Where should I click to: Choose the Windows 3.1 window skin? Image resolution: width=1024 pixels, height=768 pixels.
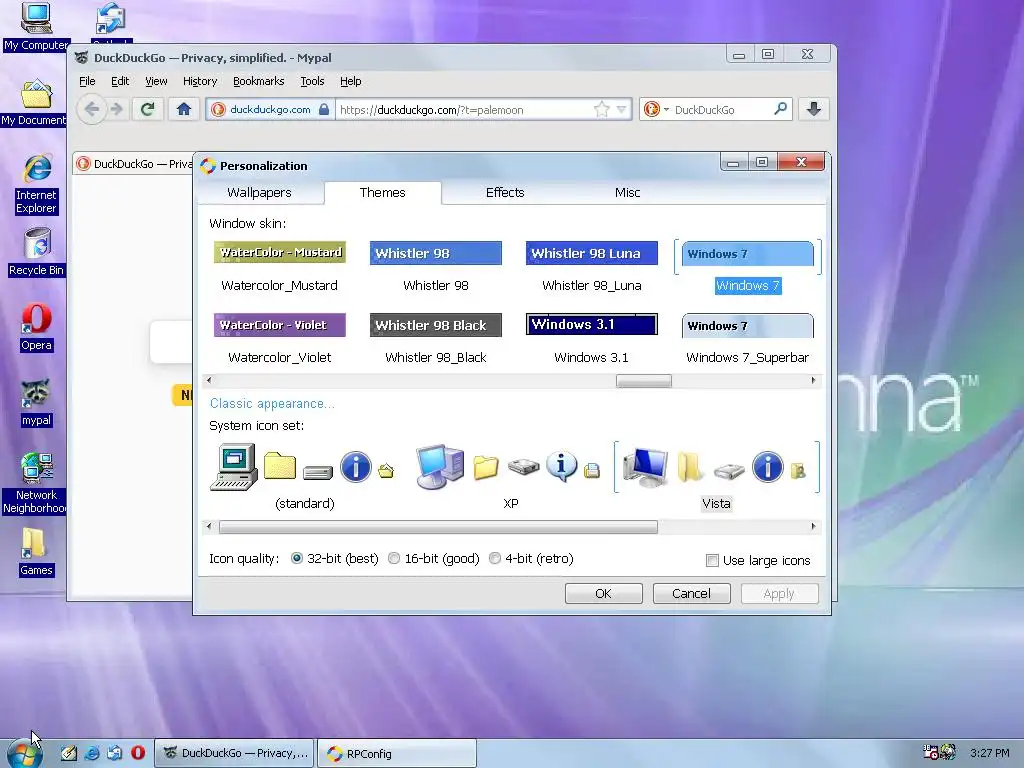coord(592,338)
